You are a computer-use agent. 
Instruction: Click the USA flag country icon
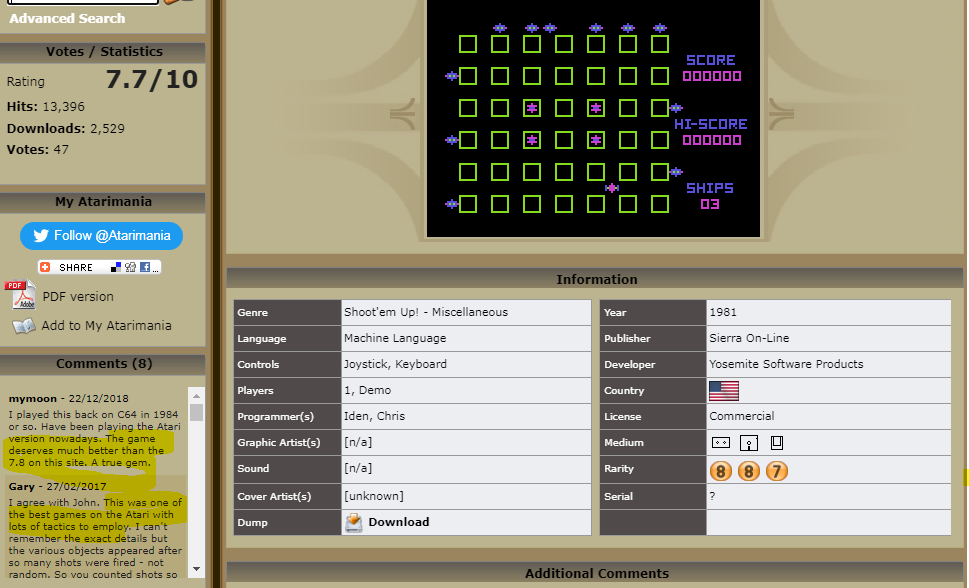[x=723, y=390]
